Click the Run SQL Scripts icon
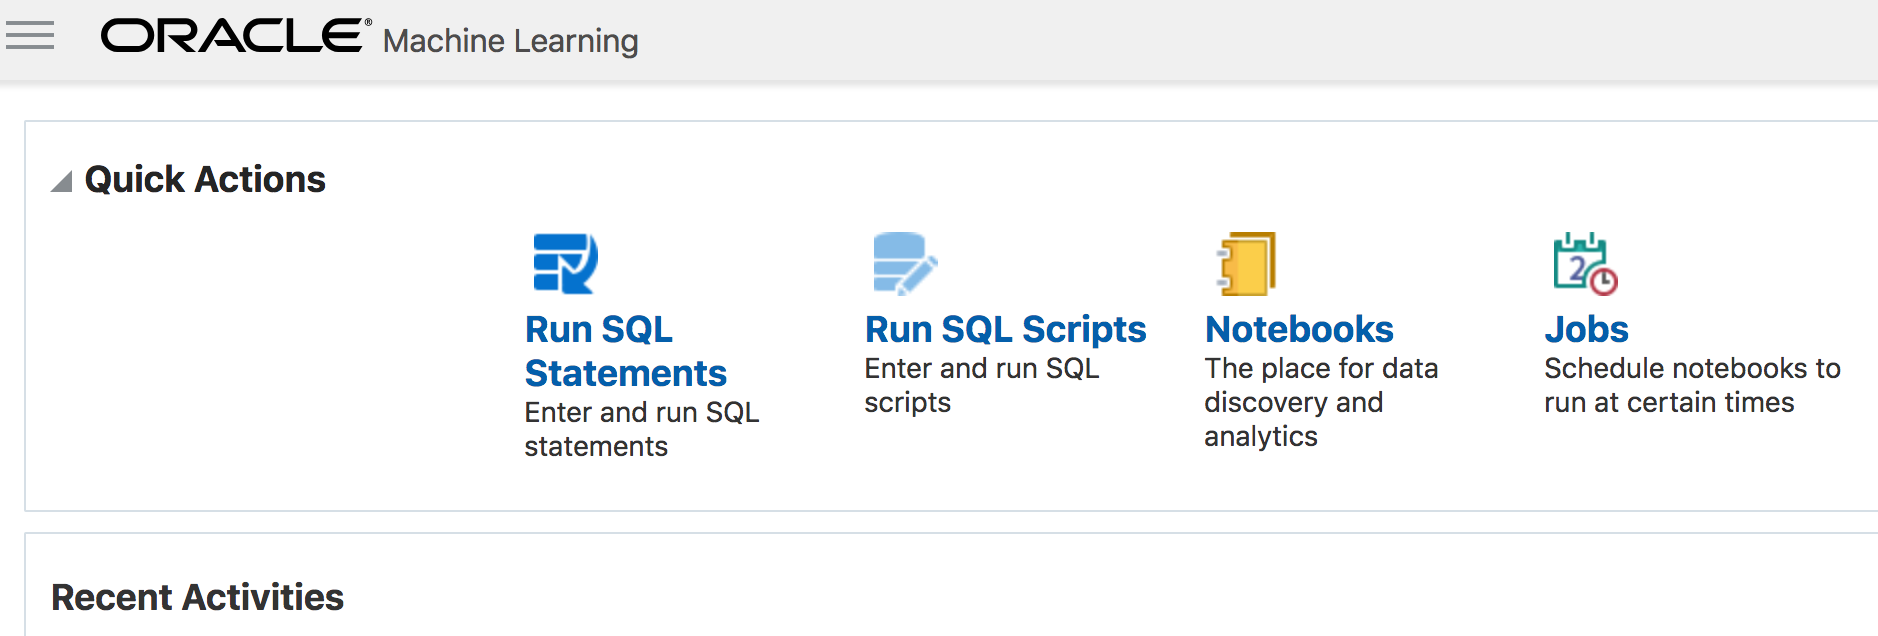The height and width of the screenshot is (636, 1878). pos(904,263)
